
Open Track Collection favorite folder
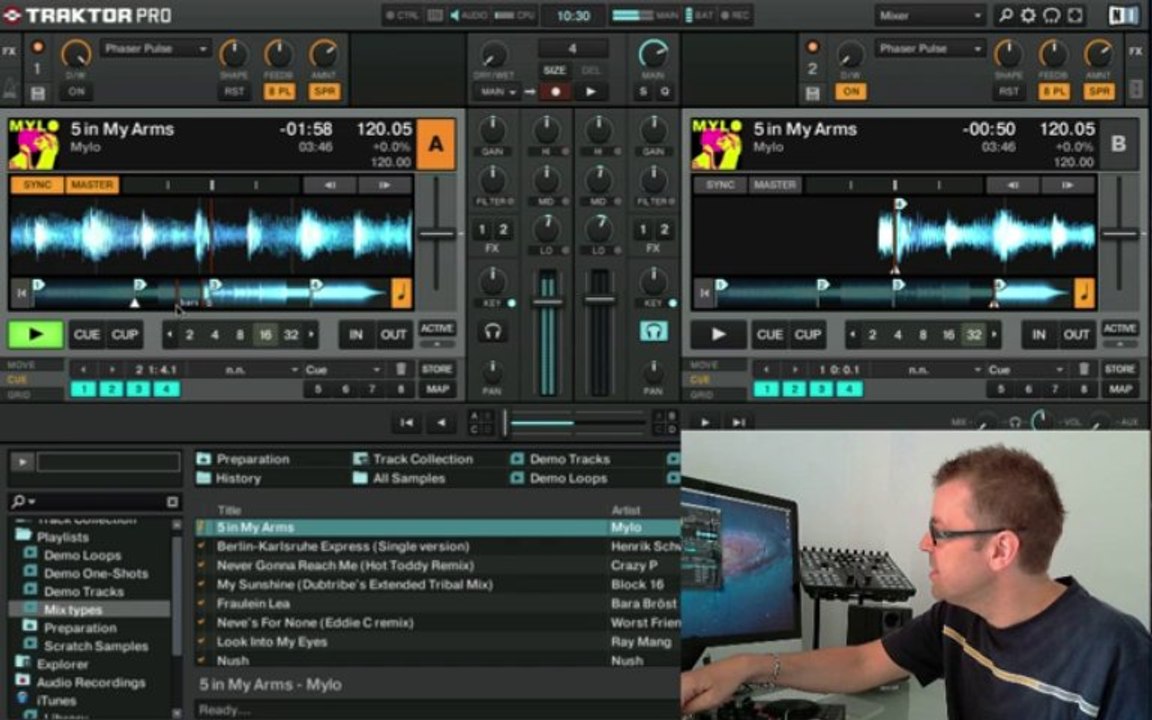coord(414,459)
